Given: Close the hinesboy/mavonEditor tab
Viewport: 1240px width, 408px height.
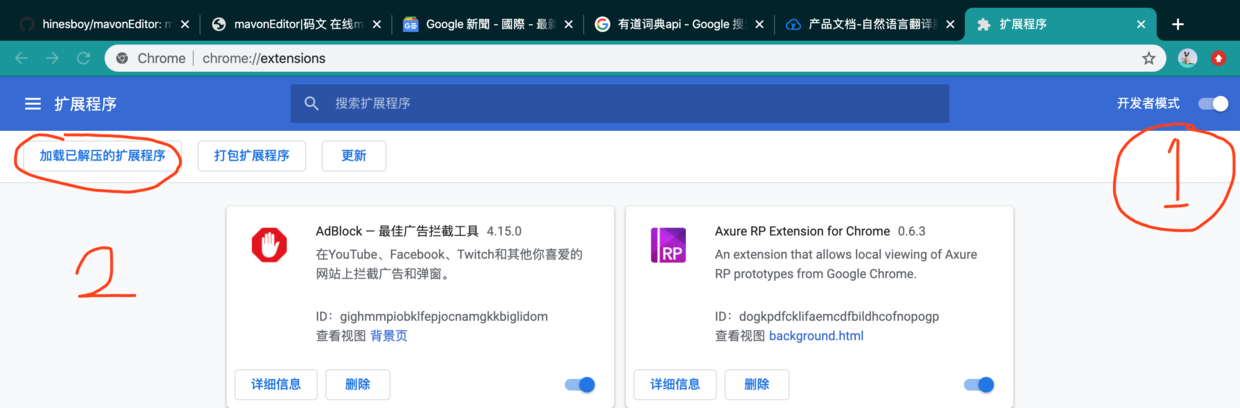Looking at the screenshot, I should click(x=184, y=24).
